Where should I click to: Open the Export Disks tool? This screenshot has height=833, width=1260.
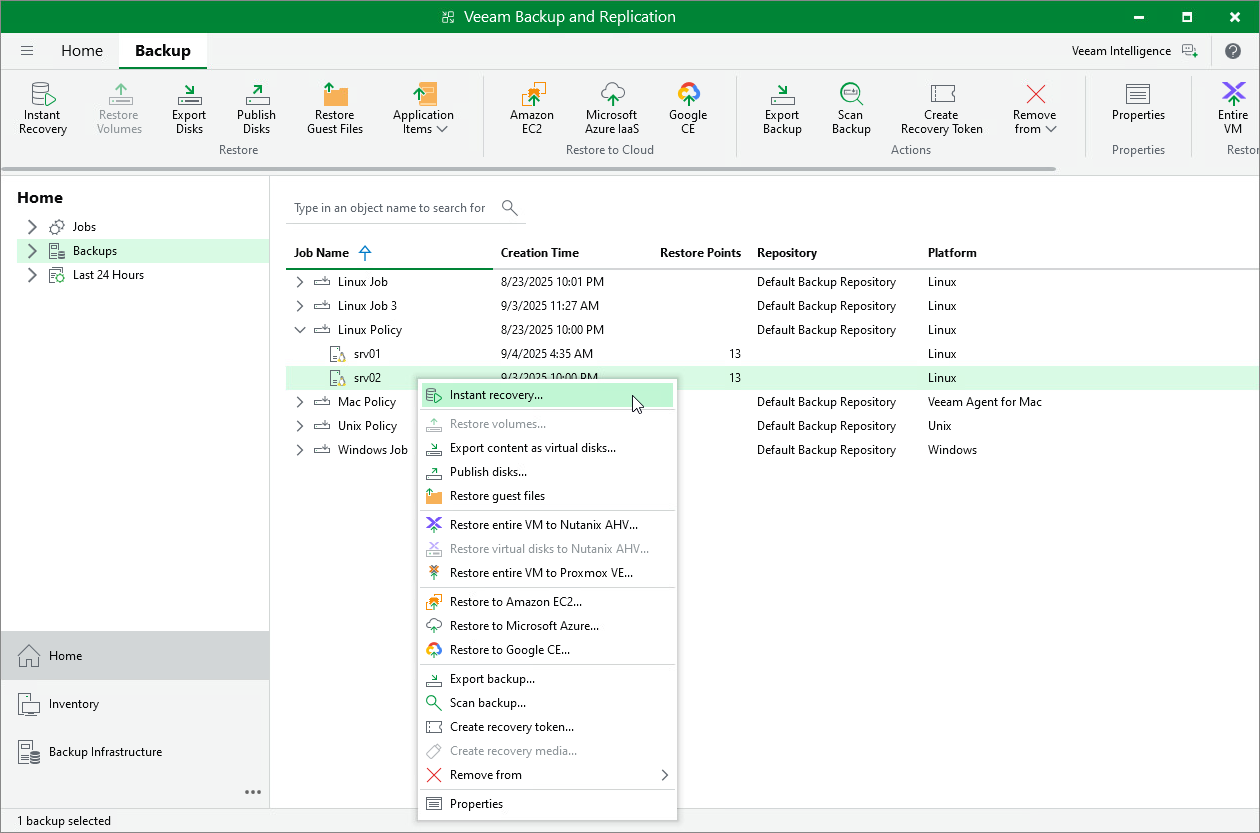(x=188, y=105)
